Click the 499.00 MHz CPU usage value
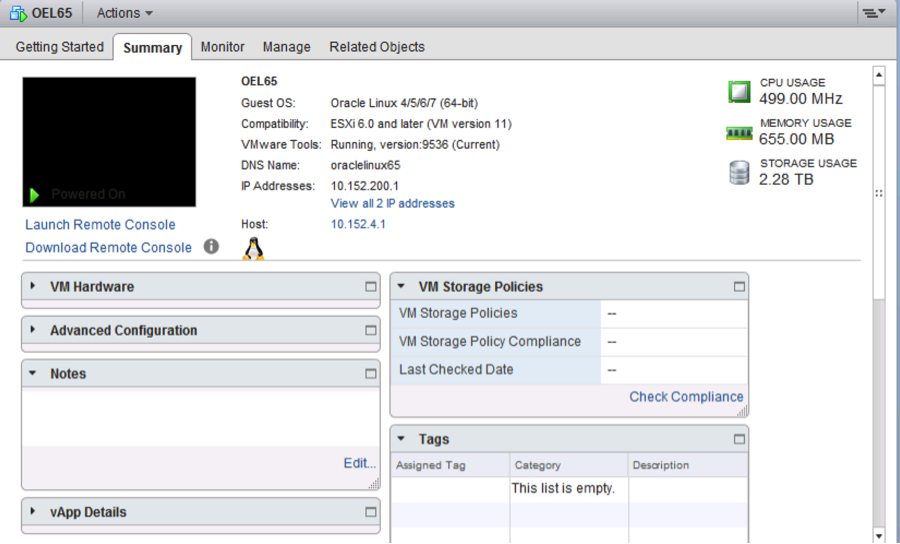Viewport: 900px width, 544px height. tap(801, 99)
